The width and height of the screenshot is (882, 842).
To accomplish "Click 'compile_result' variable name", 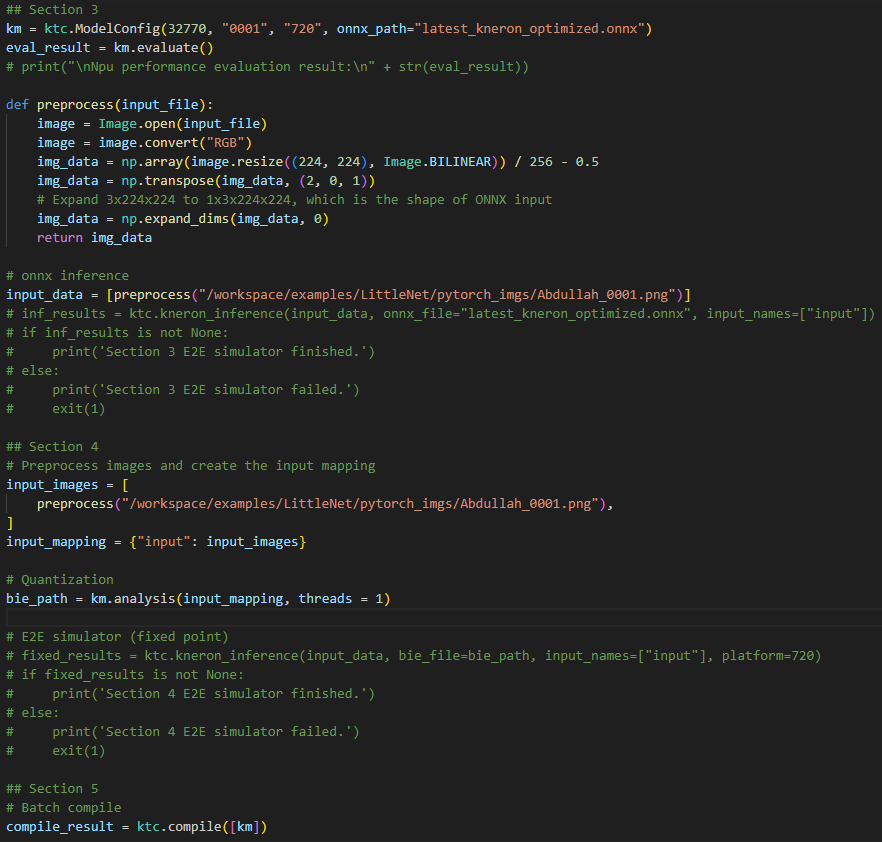I will click(60, 827).
